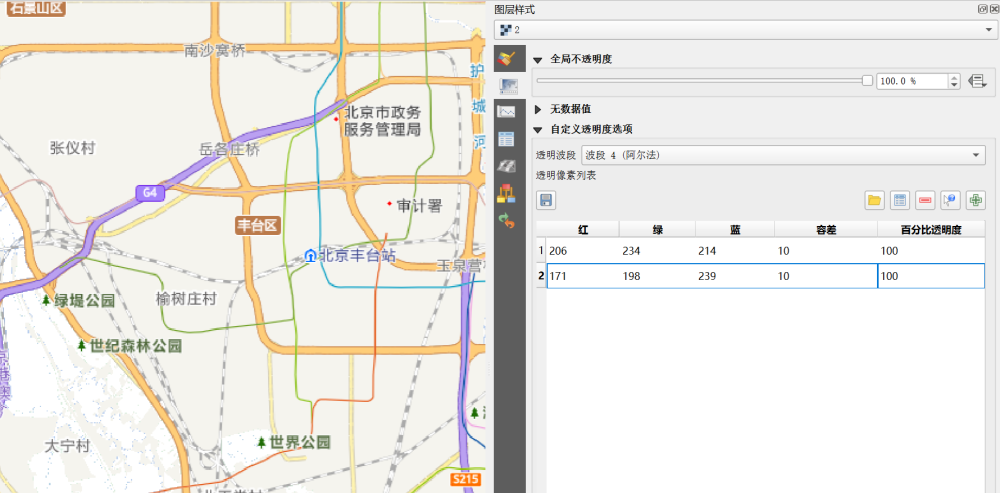Click the 审计署 label on the map

pos(419,205)
